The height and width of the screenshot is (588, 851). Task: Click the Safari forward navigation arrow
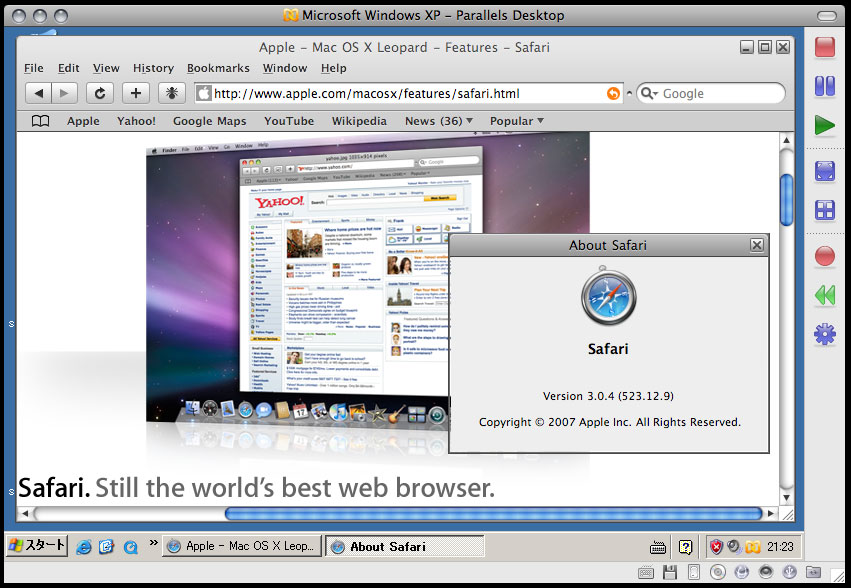(x=65, y=93)
